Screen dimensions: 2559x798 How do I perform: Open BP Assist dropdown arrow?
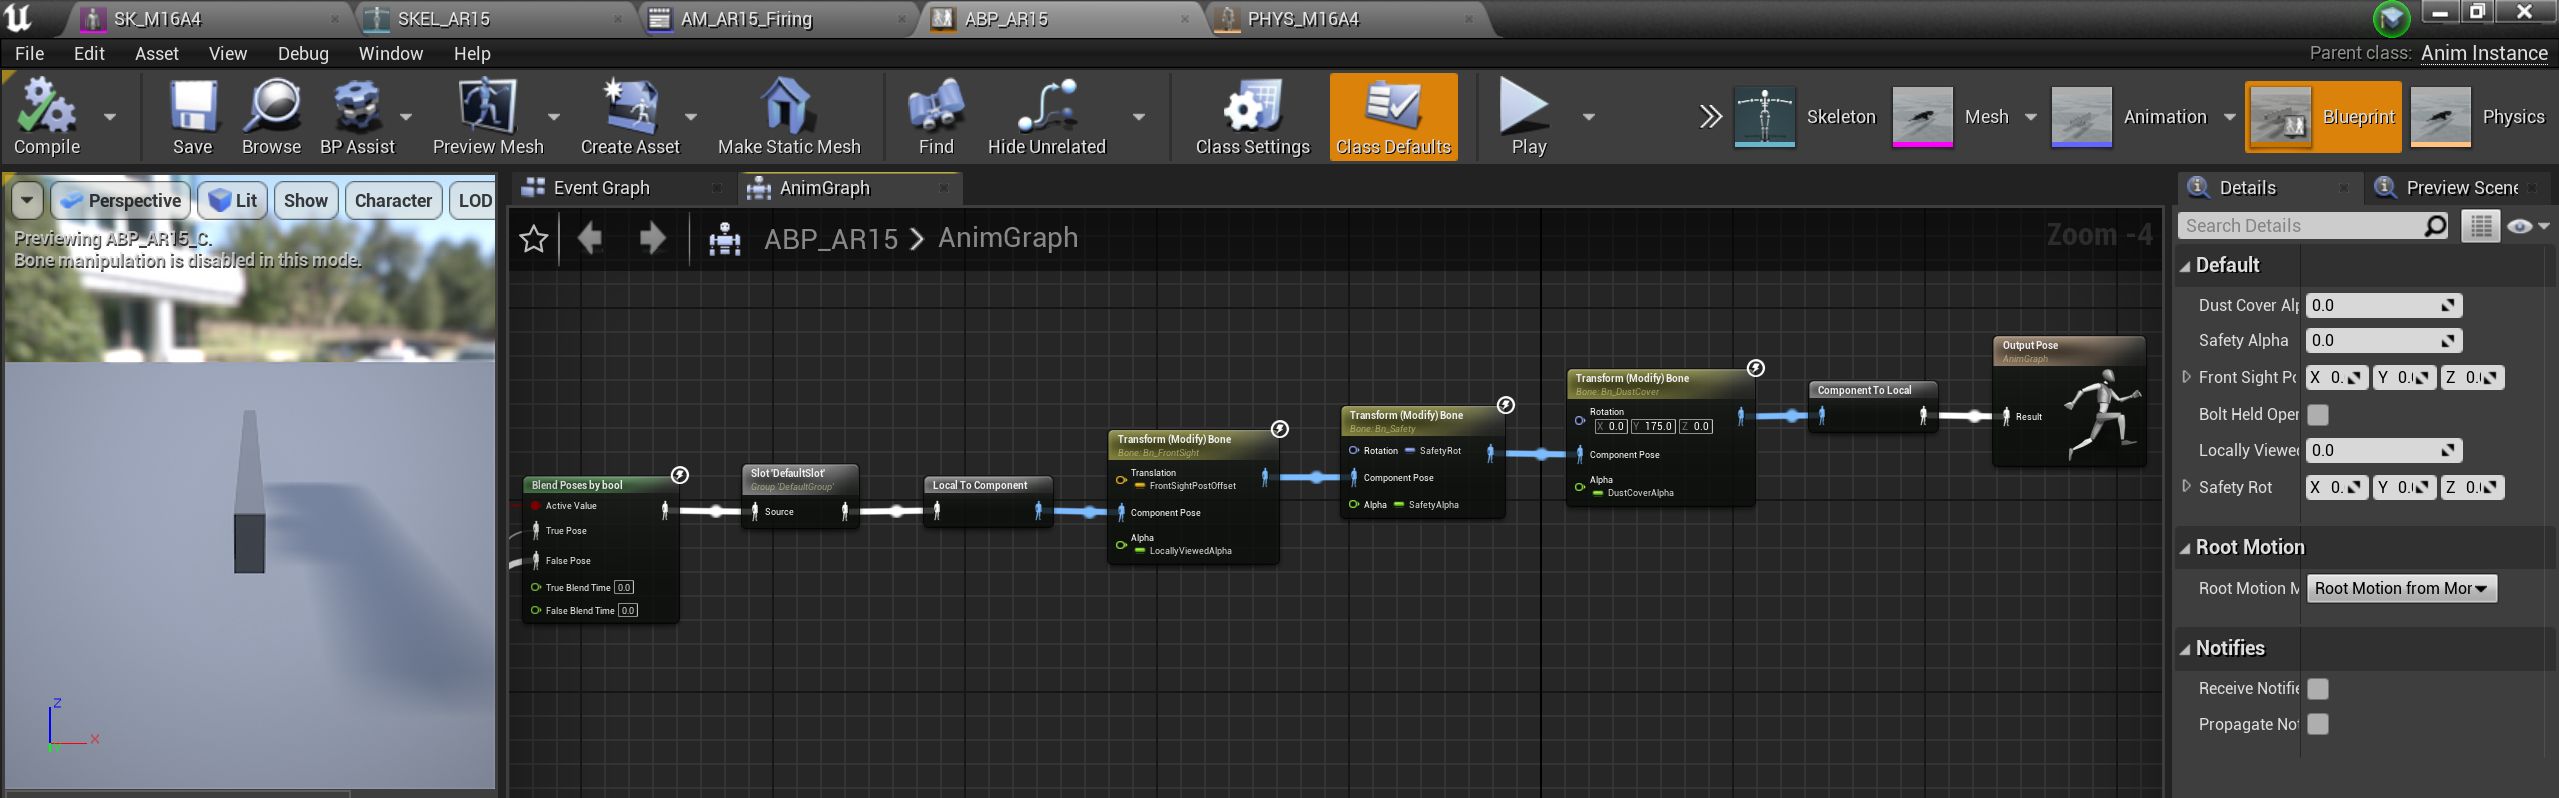coord(406,117)
